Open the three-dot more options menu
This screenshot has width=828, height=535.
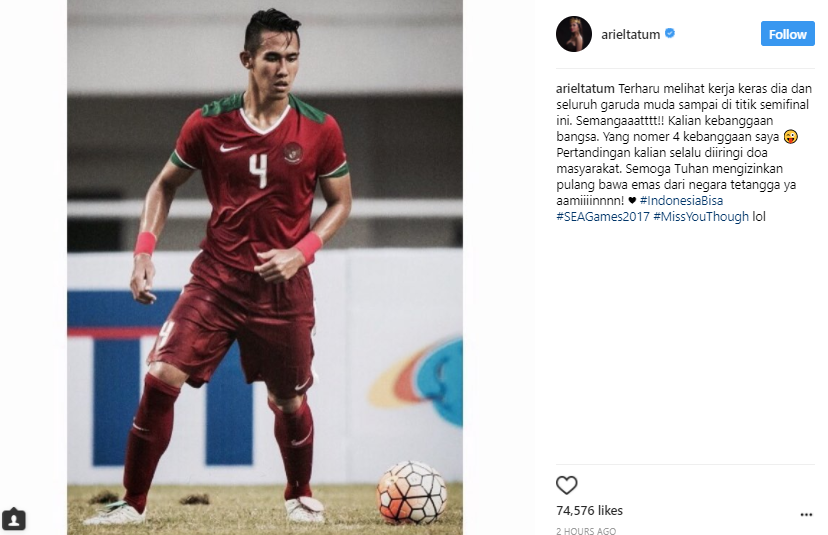806,515
